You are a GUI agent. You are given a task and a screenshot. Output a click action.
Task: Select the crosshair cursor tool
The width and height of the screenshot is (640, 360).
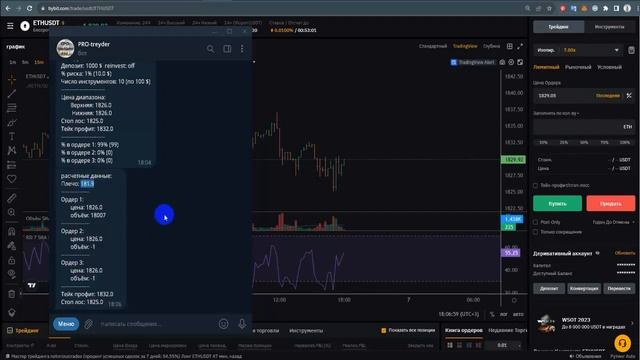pos(11,79)
